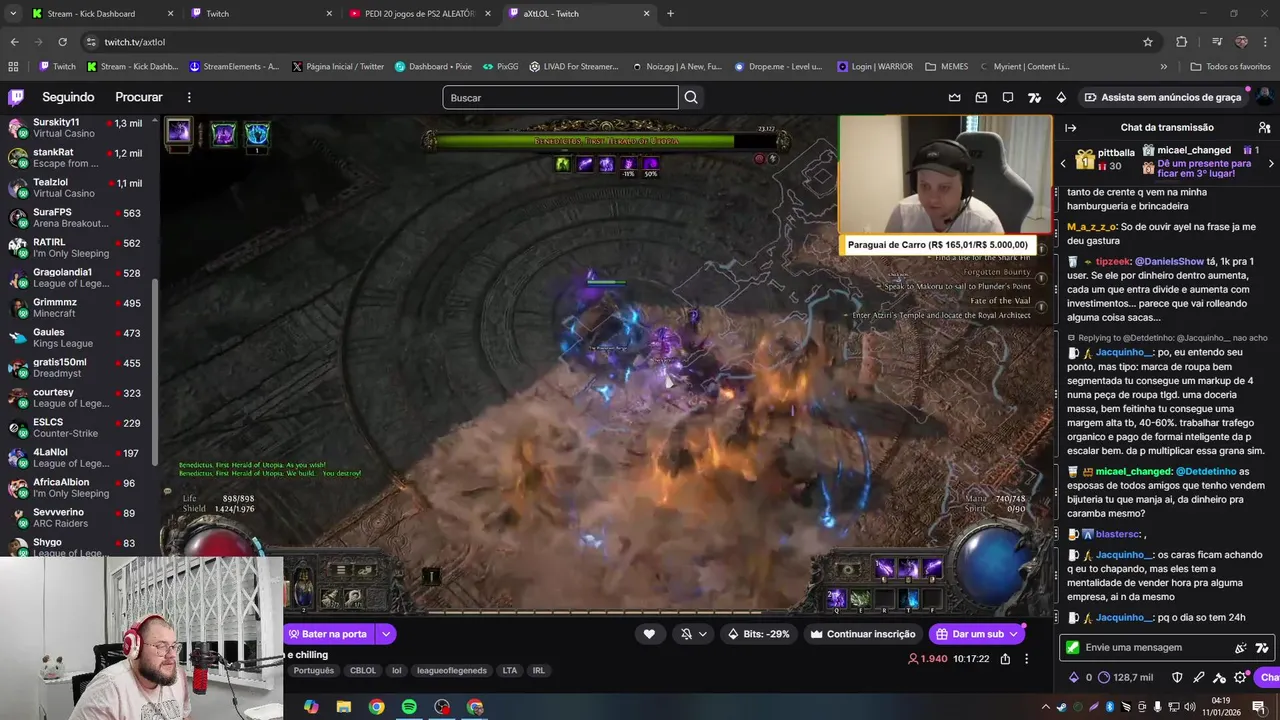Open chat settings gear icon
The image size is (1280, 720).
click(x=1241, y=677)
